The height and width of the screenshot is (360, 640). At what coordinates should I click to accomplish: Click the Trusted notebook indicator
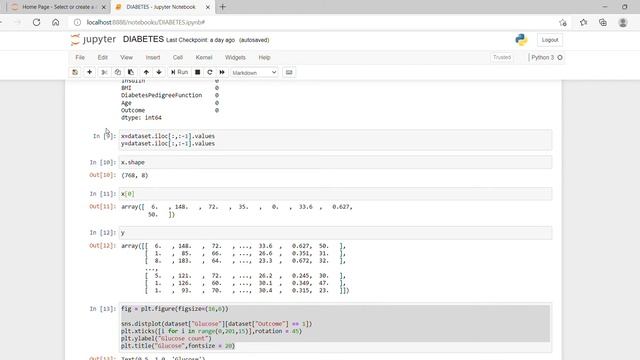[502, 58]
